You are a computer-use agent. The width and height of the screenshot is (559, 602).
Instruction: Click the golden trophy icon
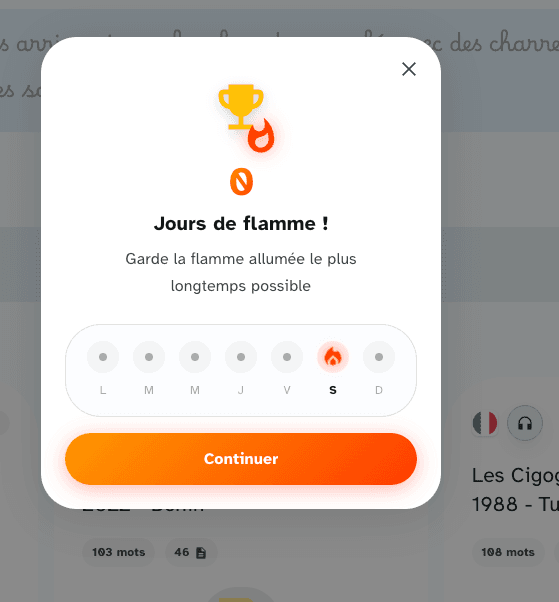pos(241,107)
